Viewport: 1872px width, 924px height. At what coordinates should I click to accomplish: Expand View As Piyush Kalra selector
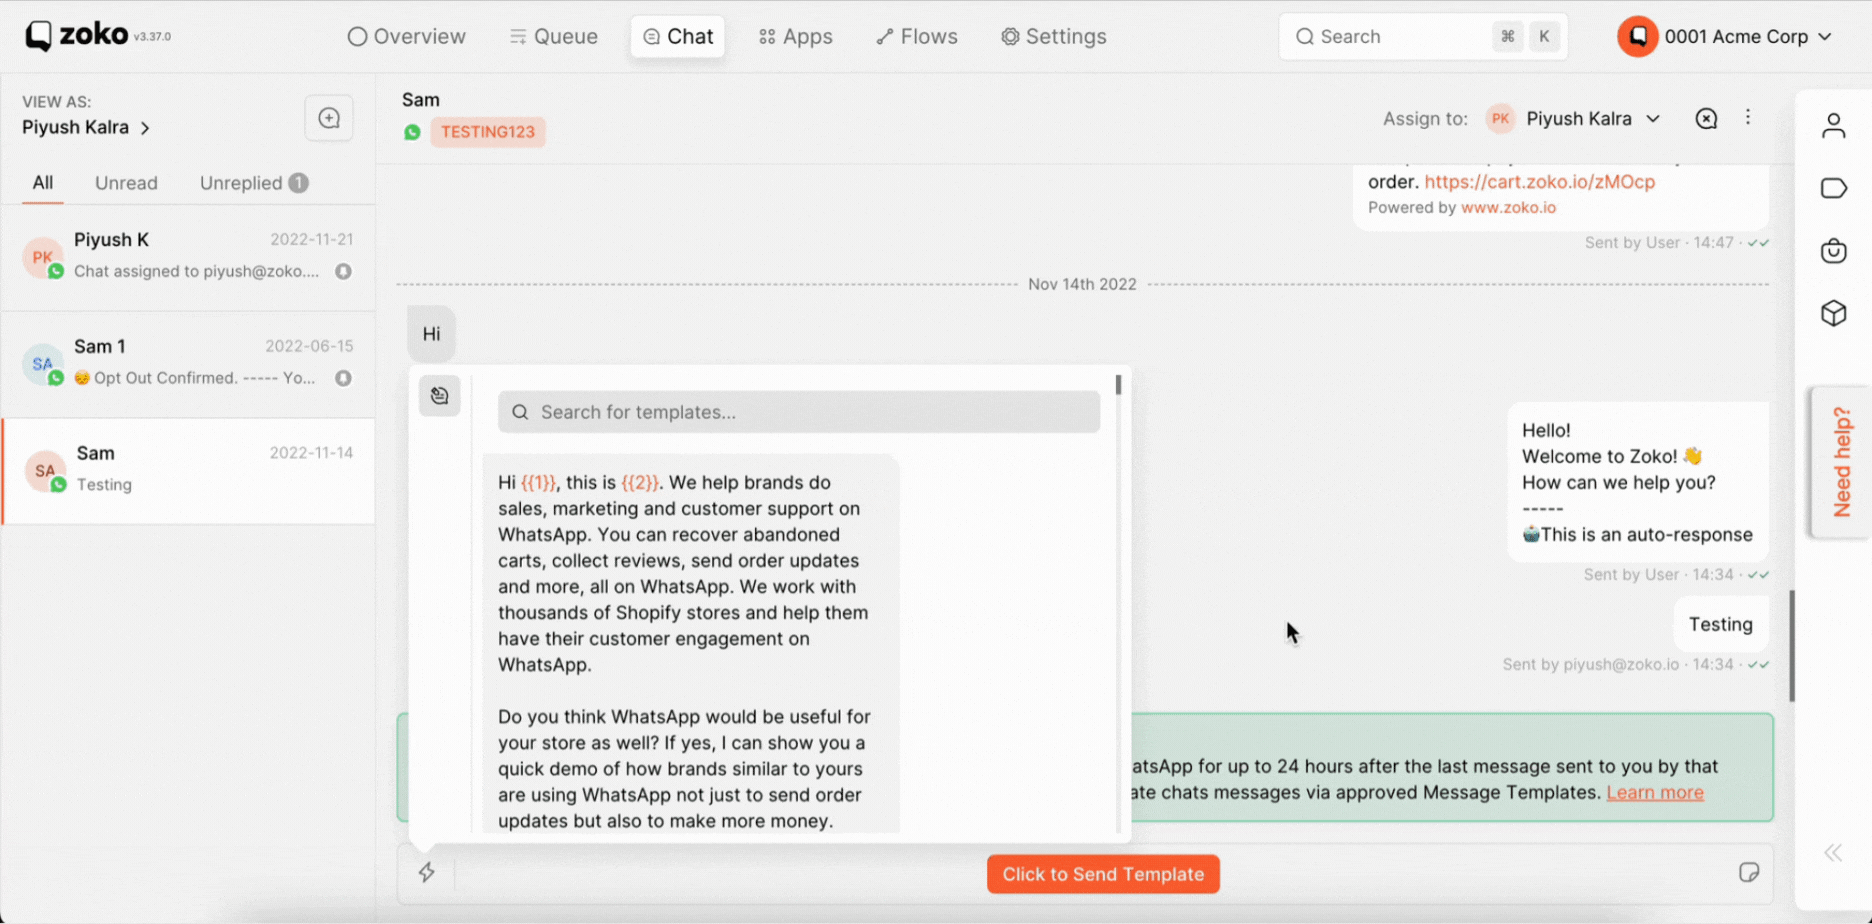(86, 127)
